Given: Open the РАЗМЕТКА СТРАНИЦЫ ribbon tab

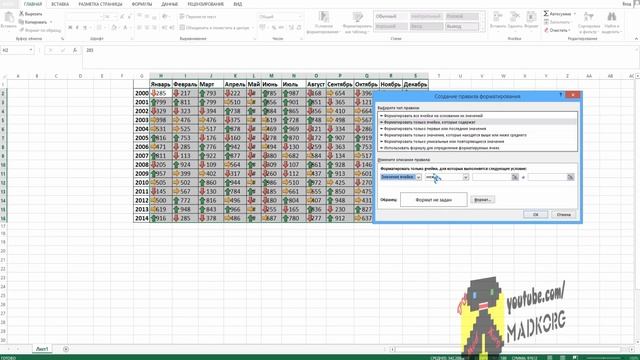Looking at the screenshot, I should click(x=100, y=4).
